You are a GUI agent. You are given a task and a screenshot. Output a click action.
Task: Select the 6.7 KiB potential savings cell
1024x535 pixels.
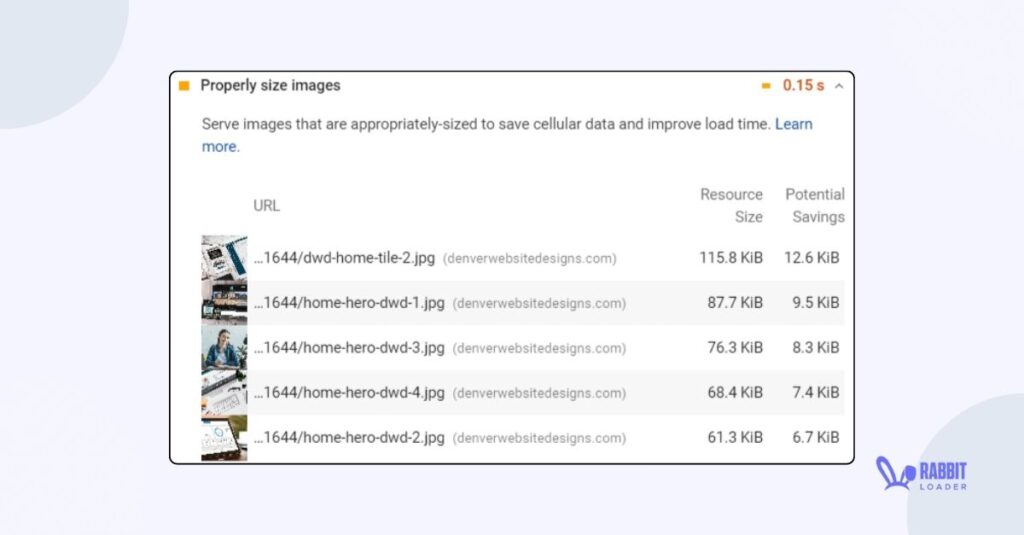click(x=816, y=438)
